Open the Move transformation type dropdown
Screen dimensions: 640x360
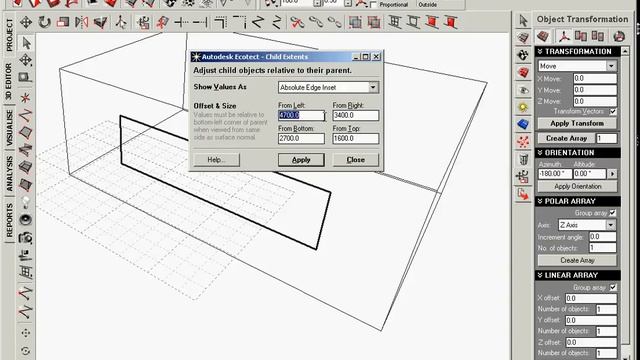tap(611, 66)
